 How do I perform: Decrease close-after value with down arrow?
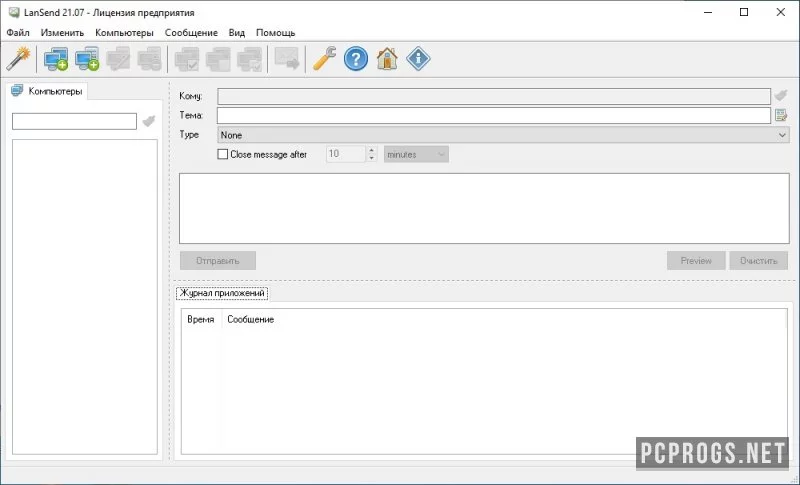point(371,158)
